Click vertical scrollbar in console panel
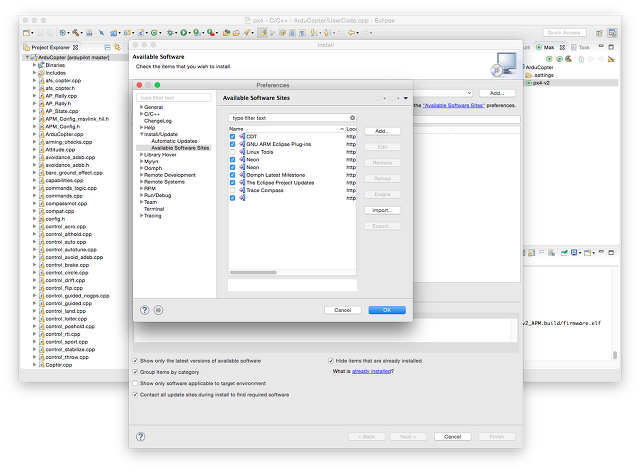This screenshot has height=471, width=640. (615, 355)
